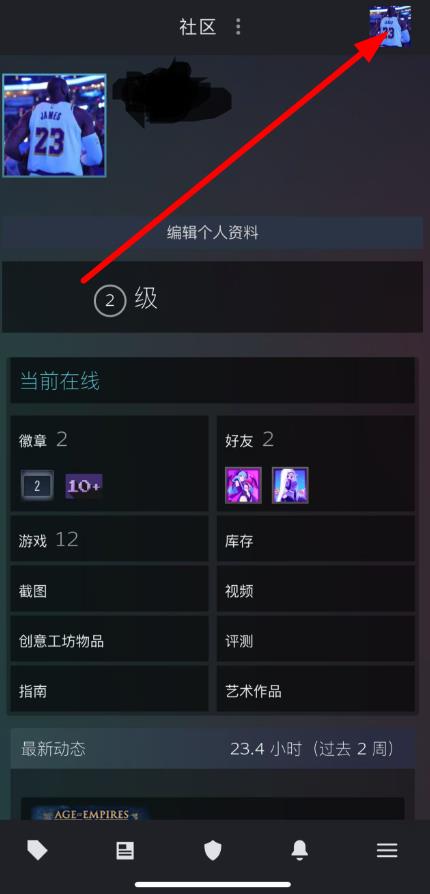Open the 评测 reviews link

pyautogui.click(x=316, y=640)
